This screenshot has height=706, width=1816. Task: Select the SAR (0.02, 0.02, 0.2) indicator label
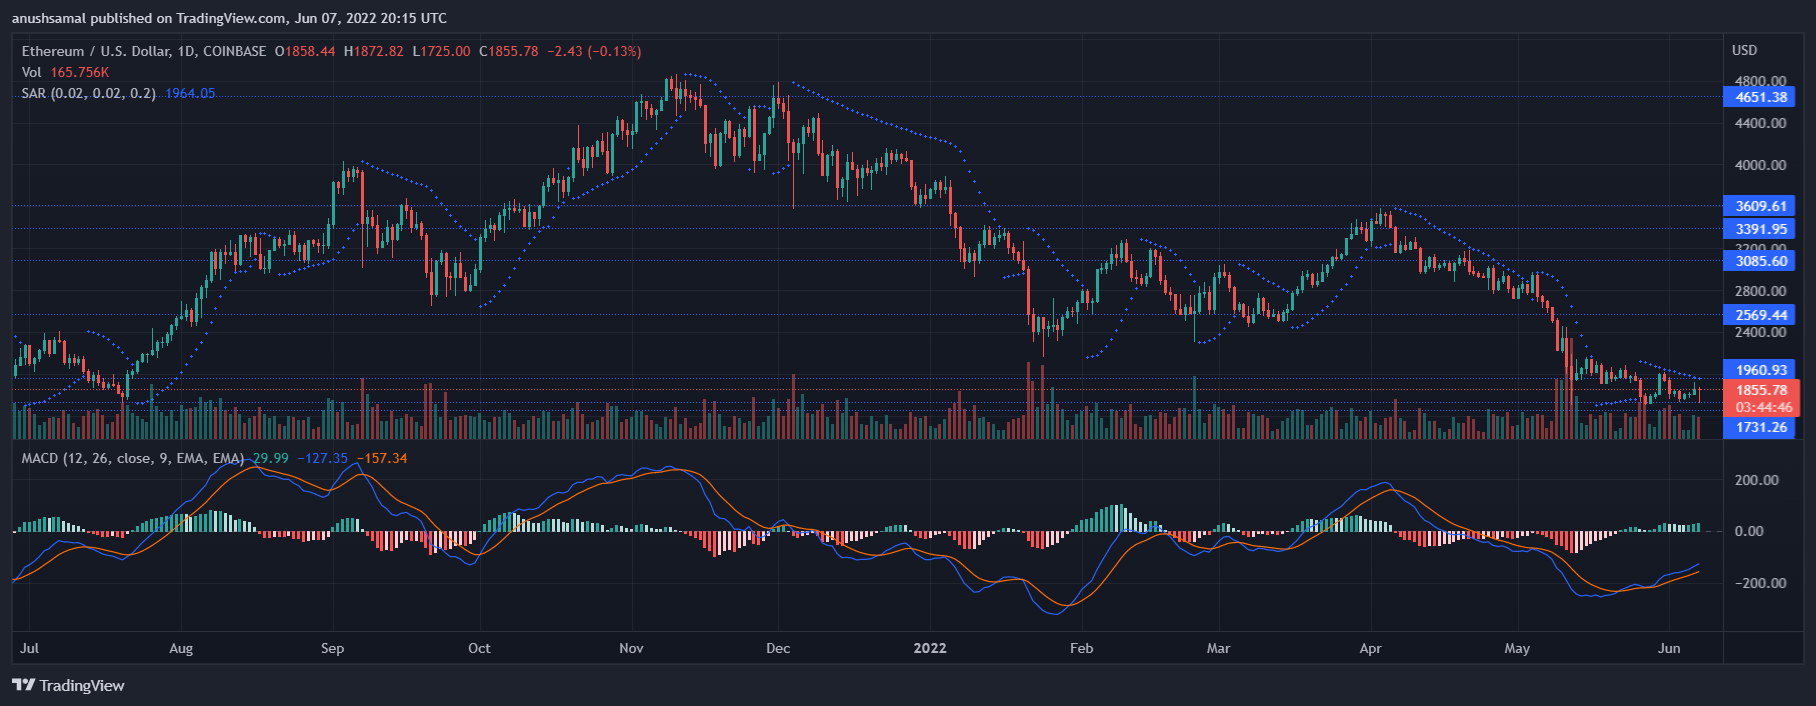point(89,93)
